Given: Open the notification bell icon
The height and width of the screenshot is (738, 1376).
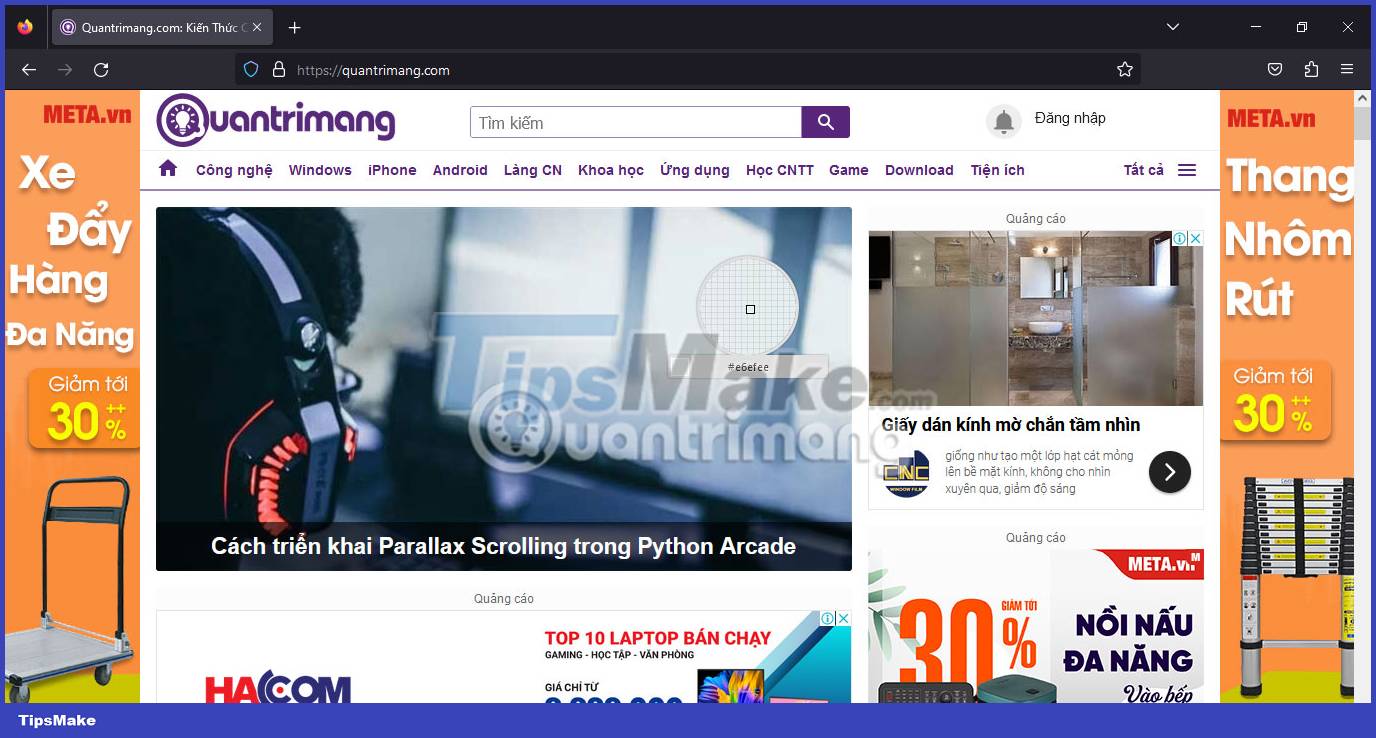Looking at the screenshot, I should [x=1004, y=122].
